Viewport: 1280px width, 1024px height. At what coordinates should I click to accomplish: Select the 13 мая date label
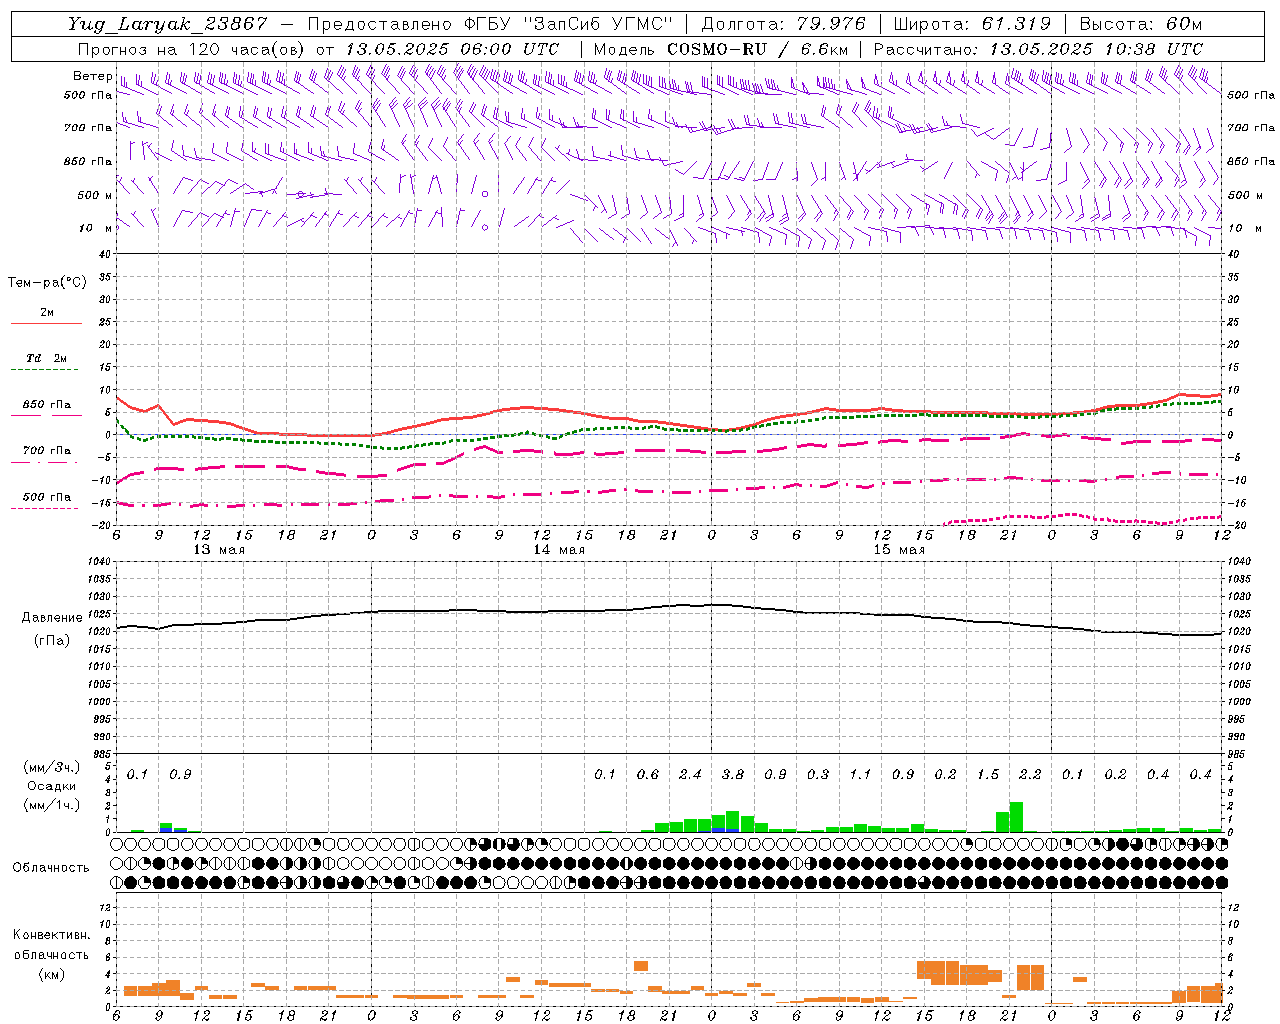pyautogui.click(x=218, y=550)
